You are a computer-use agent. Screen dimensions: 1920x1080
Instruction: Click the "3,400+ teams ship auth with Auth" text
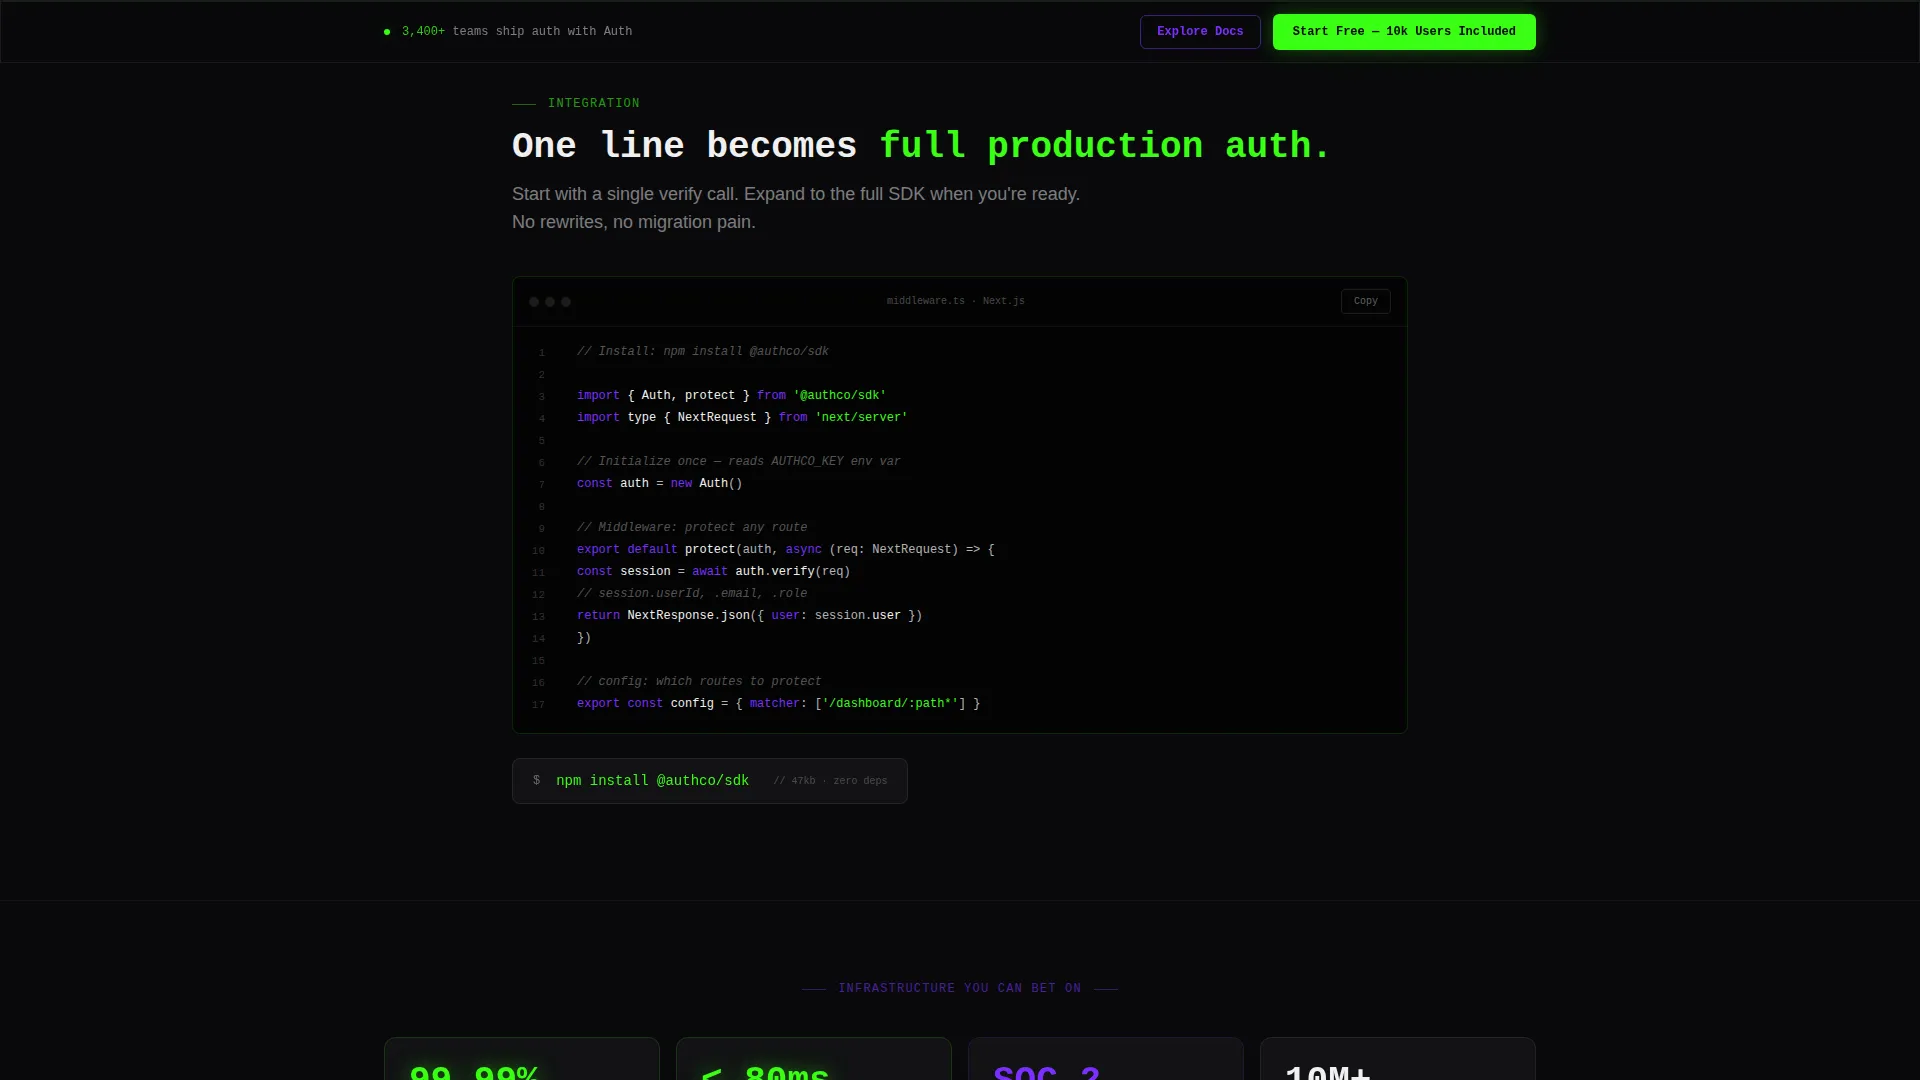tap(517, 32)
